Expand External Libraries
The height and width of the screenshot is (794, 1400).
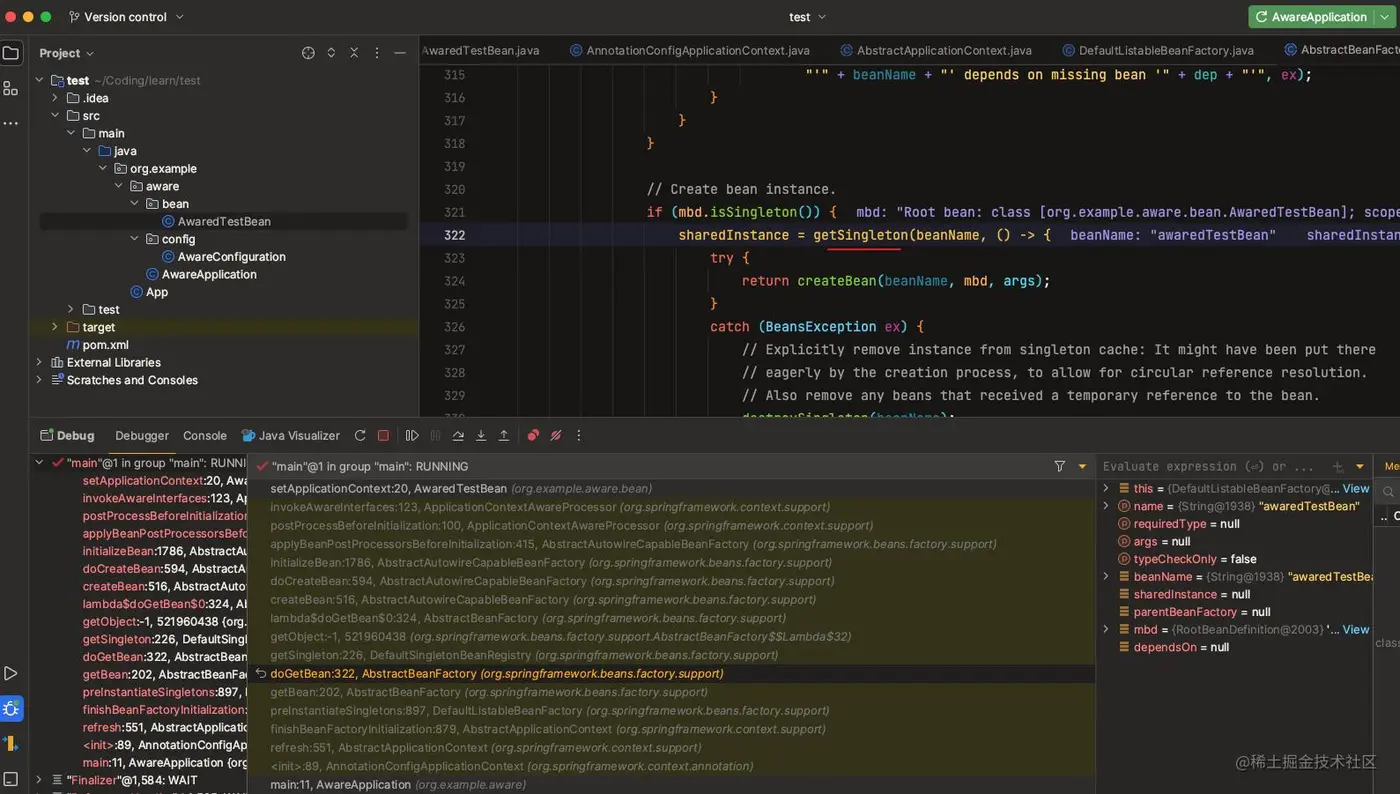click(x=39, y=362)
